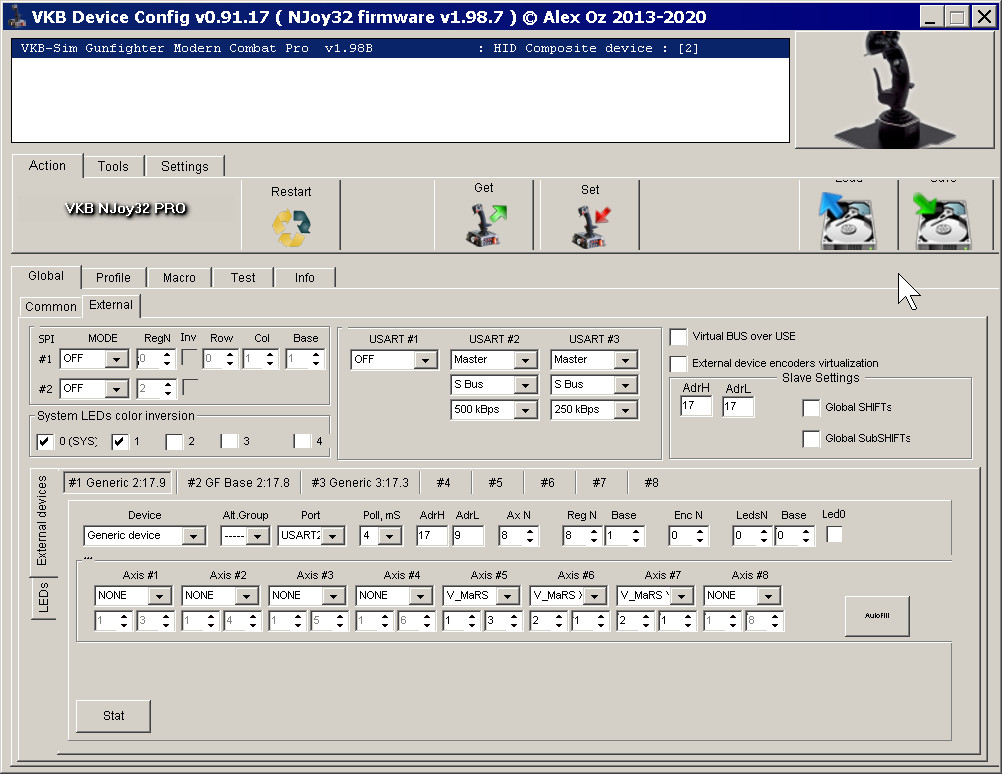The width and height of the screenshot is (1002, 774).
Task: Open Axis #1 NONE dropdown
Action: click(159, 596)
